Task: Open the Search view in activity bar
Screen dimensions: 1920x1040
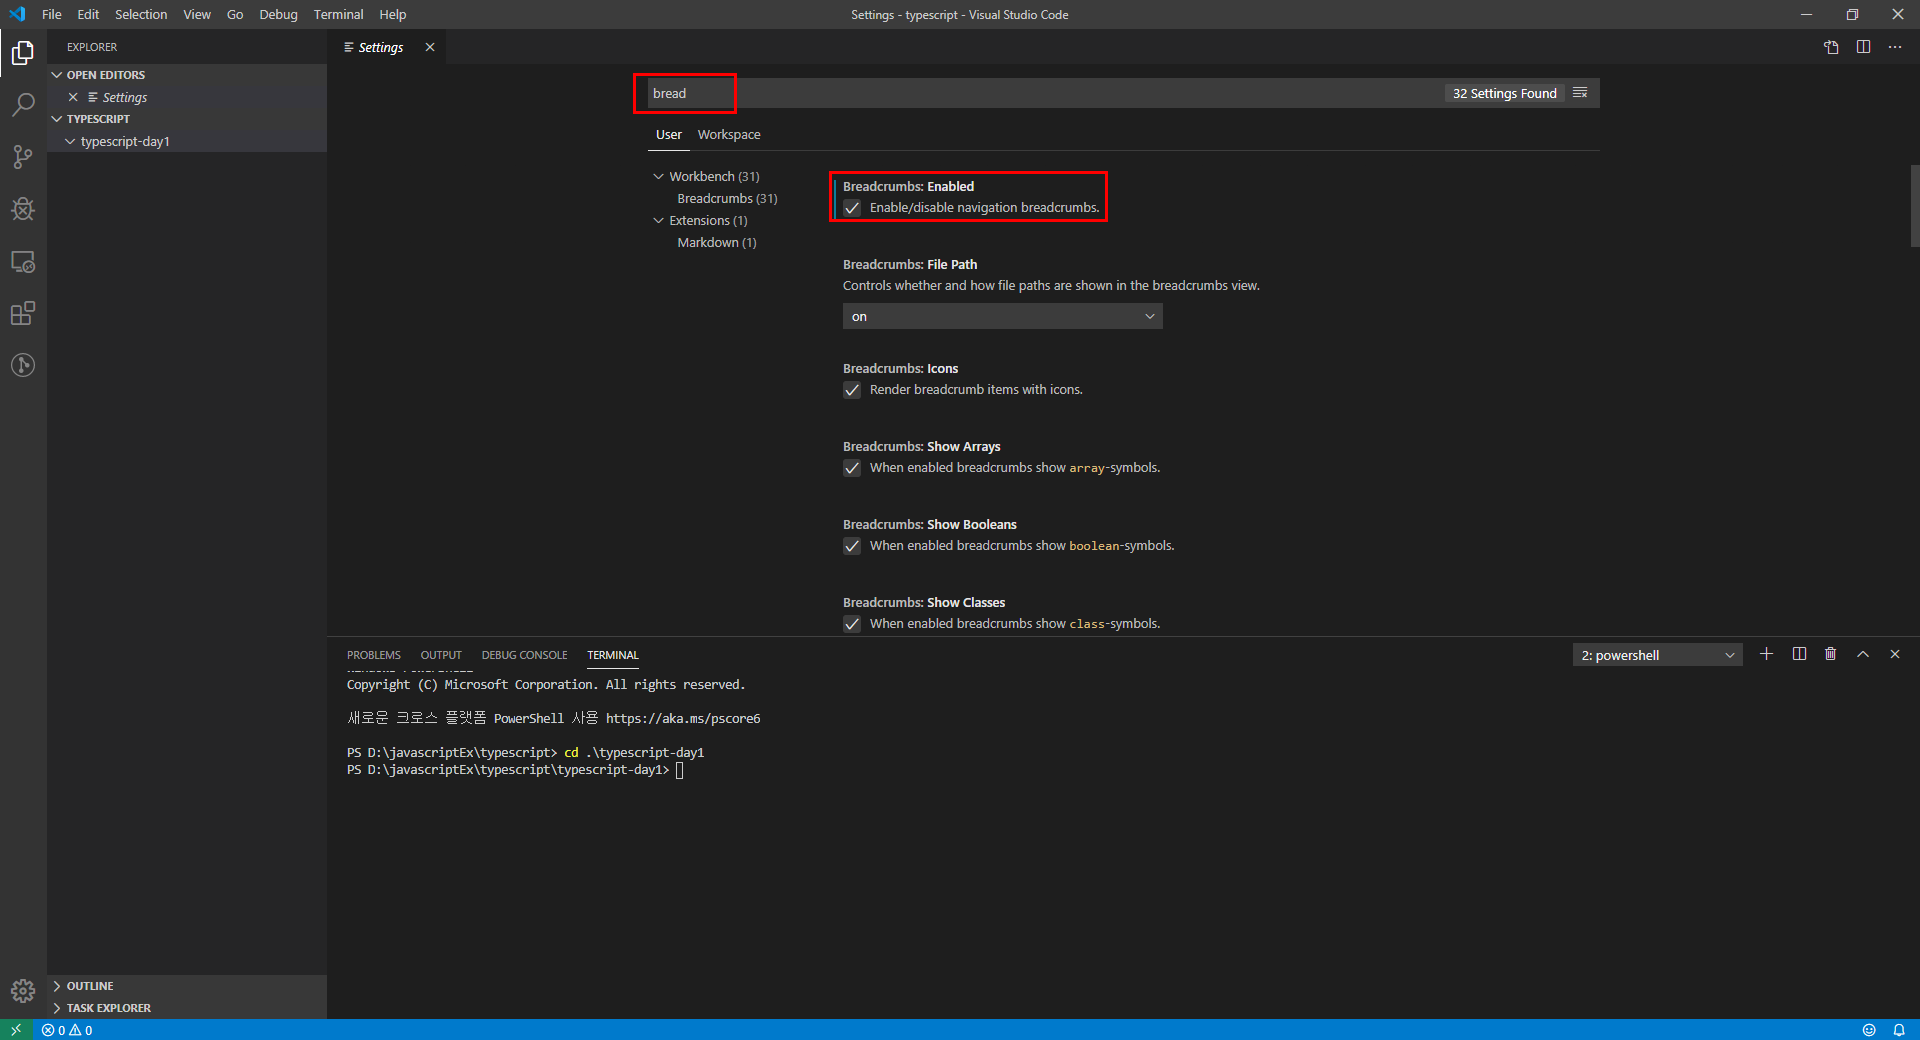Action: point(23,105)
